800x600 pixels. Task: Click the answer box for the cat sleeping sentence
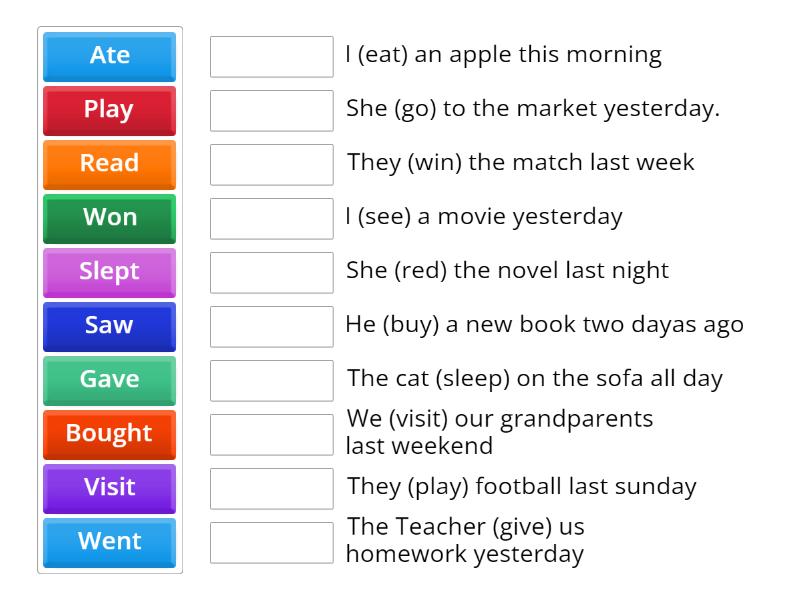[x=271, y=379]
